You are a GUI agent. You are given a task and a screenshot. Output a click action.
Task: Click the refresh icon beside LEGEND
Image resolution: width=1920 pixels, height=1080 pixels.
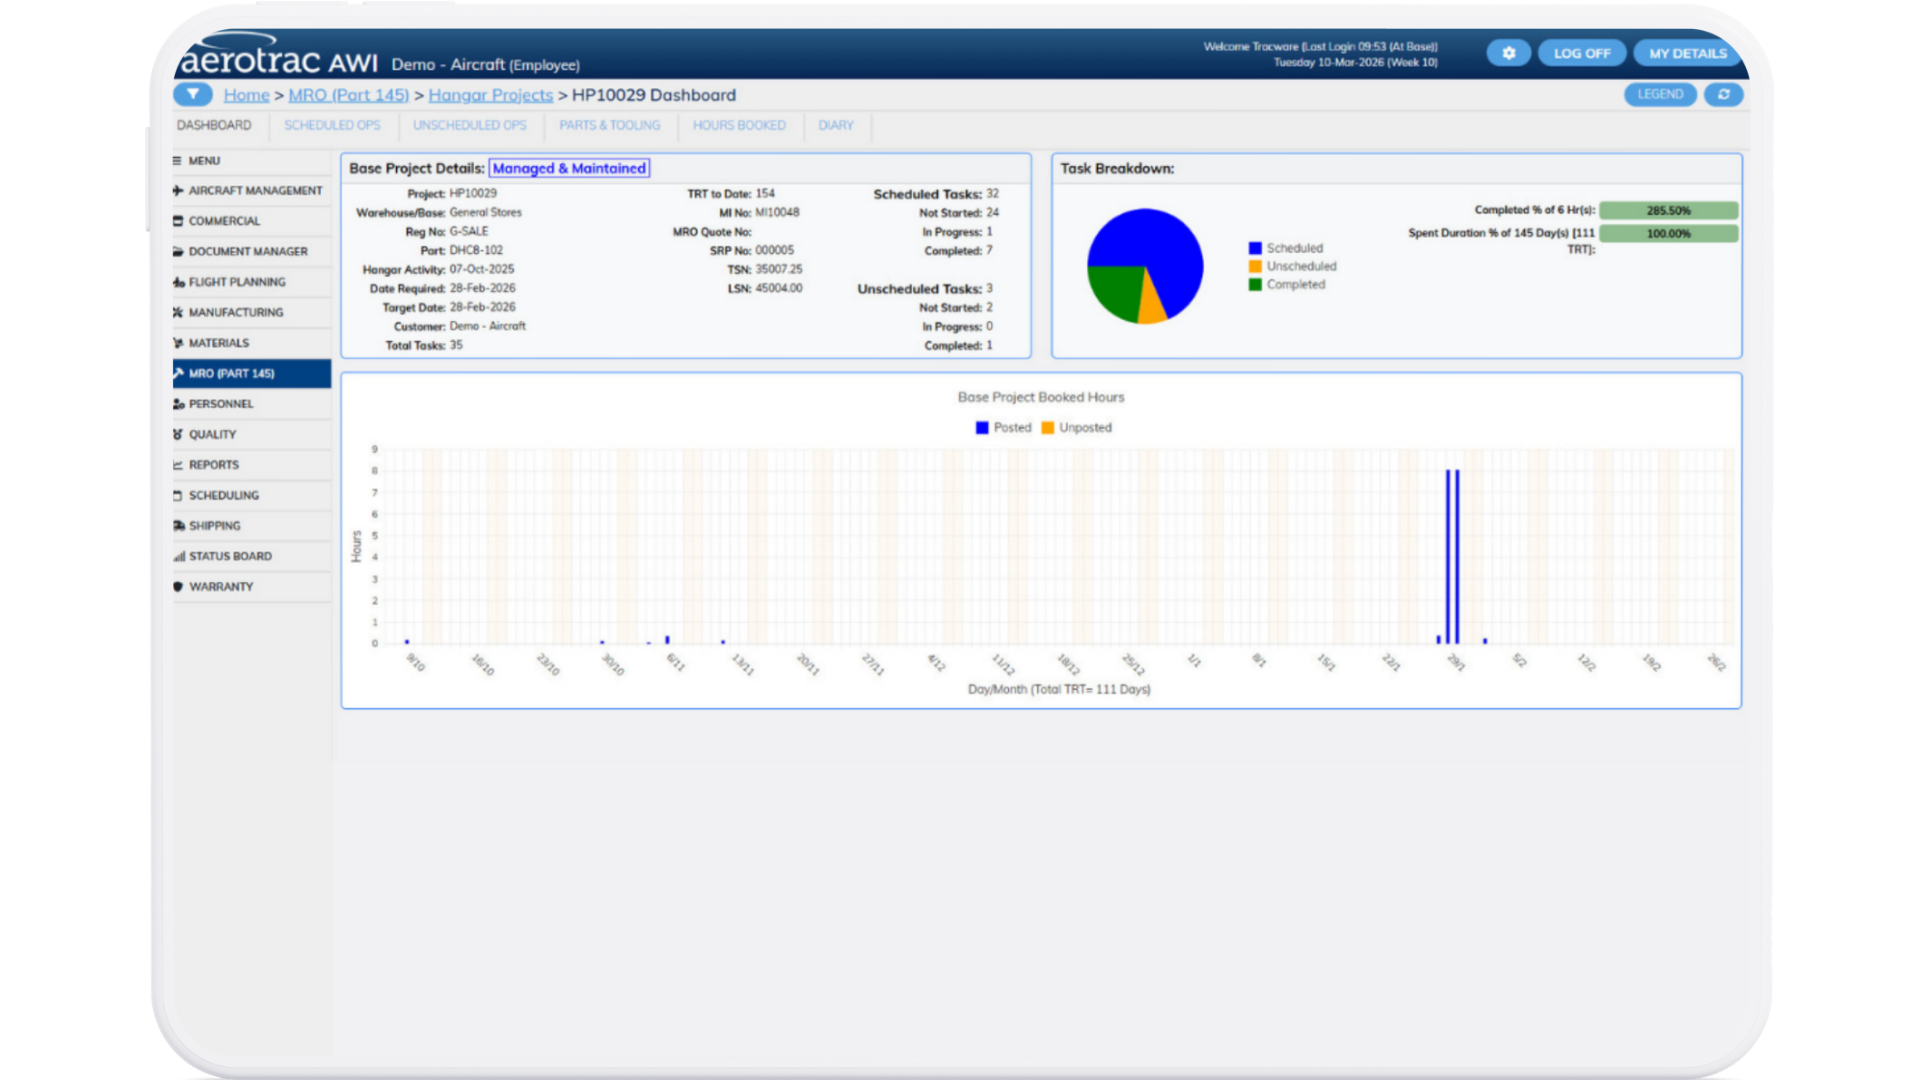point(1723,94)
